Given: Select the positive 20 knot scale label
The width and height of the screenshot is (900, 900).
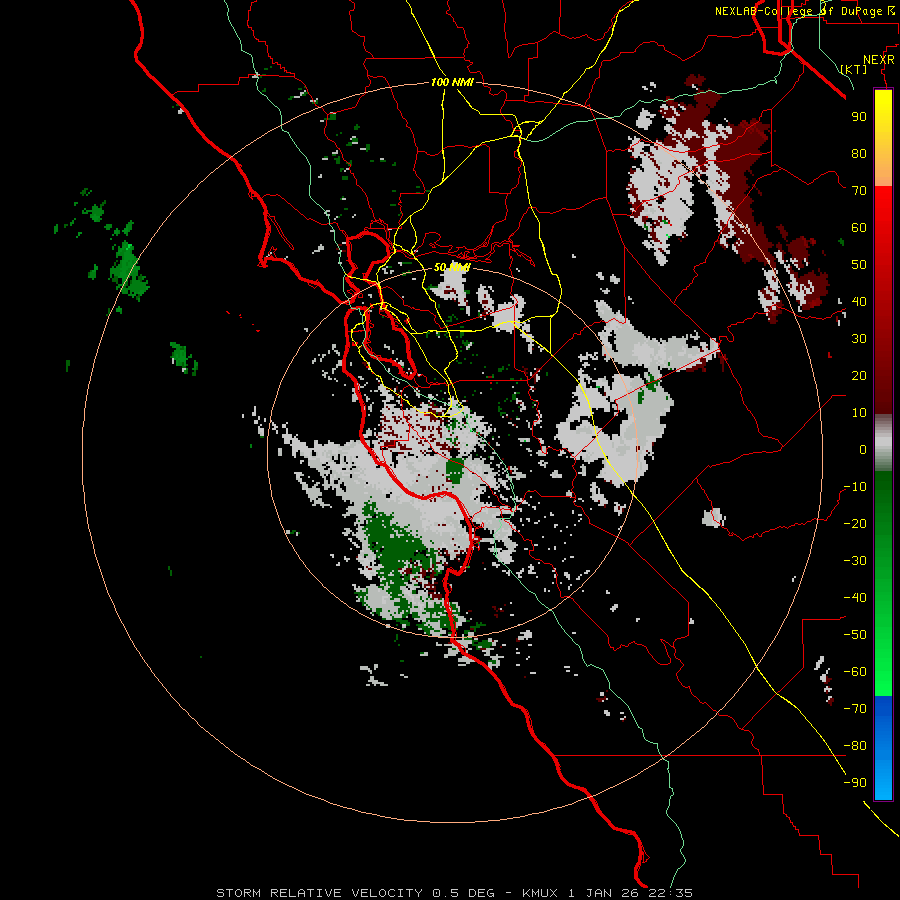Looking at the screenshot, I should point(859,375).
